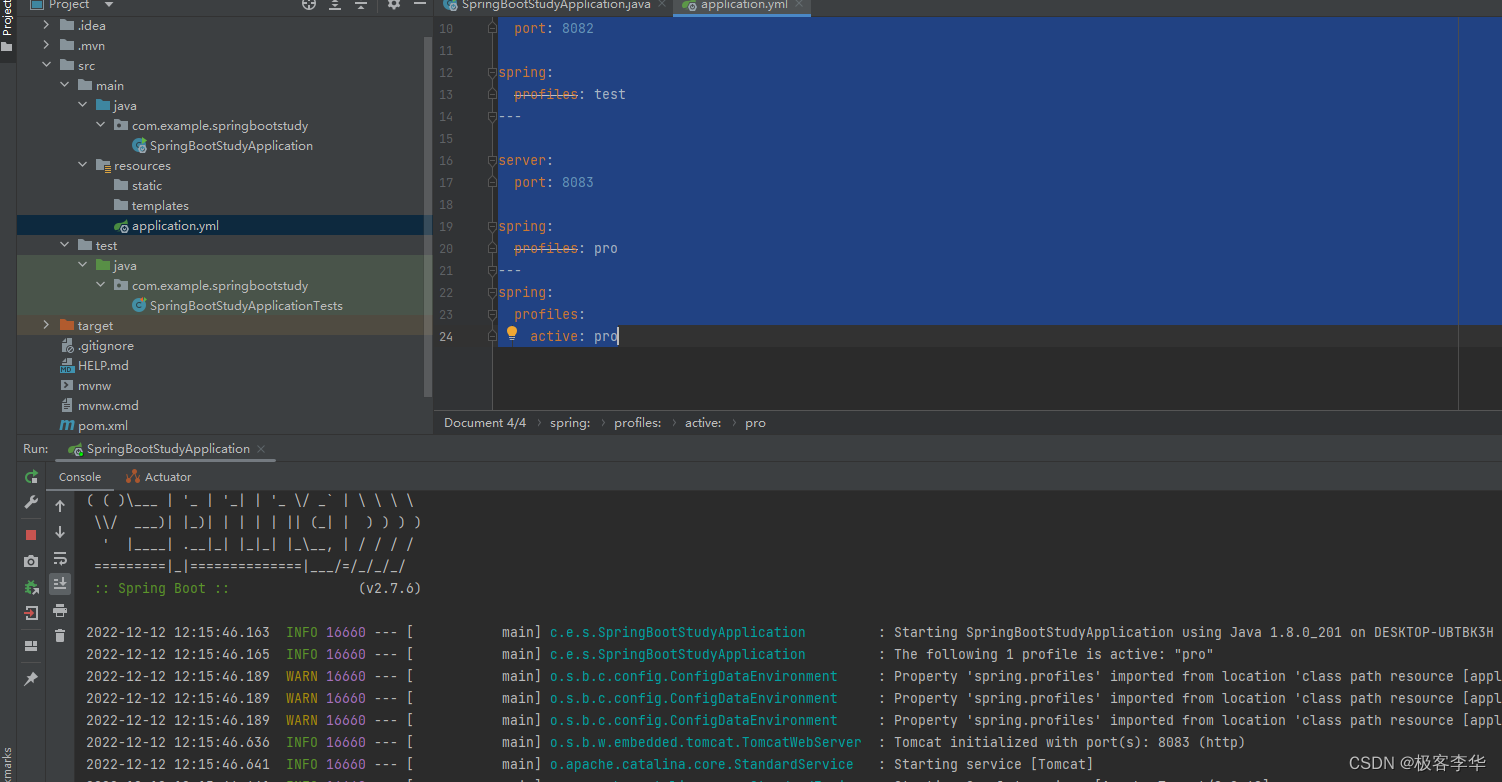The height and width of the screenshot is (782, 1502).
Task: Click 'pro' breadcrumb
Action: pos(755,423)
